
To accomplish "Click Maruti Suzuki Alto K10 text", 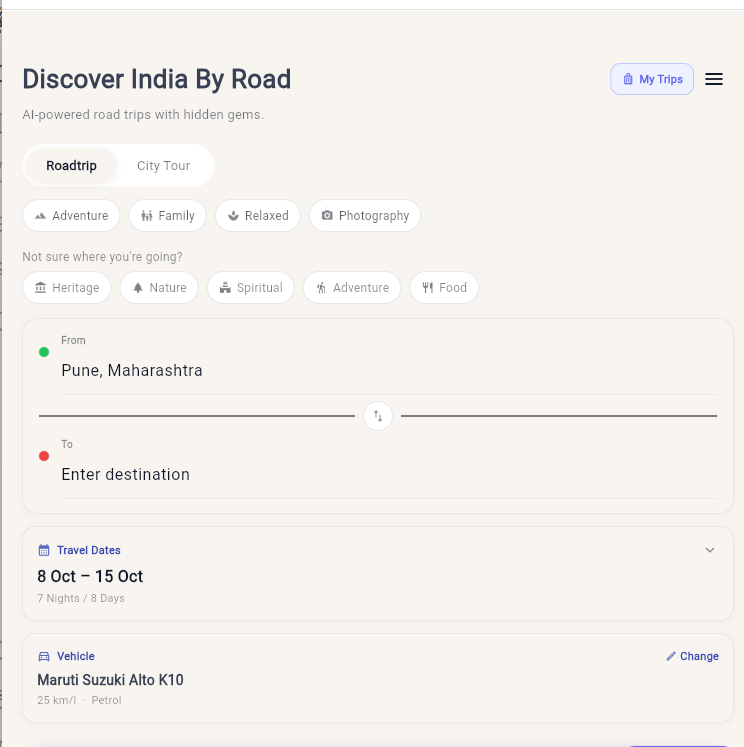I will [111, 680].
